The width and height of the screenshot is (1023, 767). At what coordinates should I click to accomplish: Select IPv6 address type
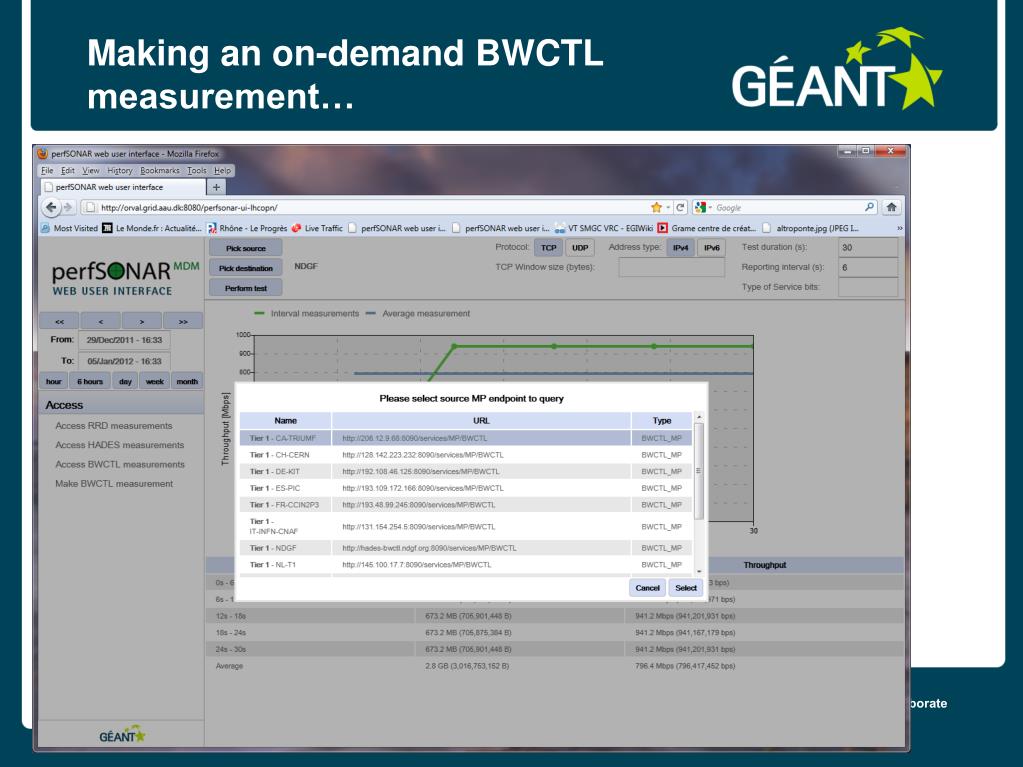point(712,248)
